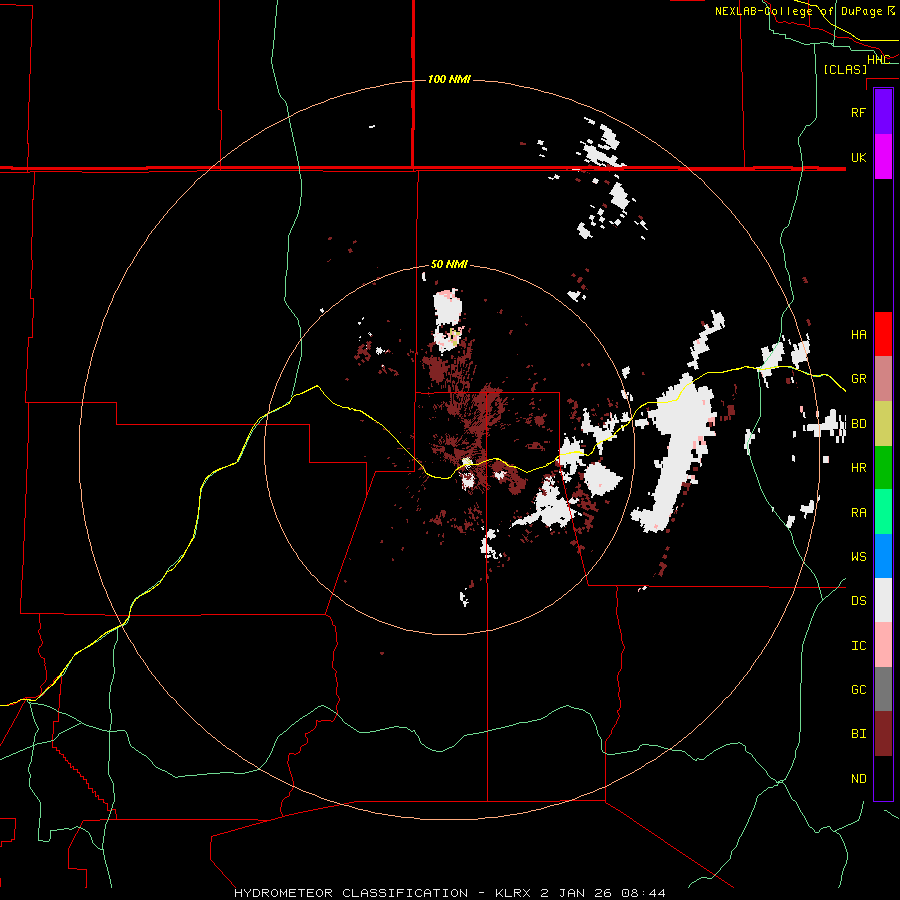Click the dusty pink GR legend swatch

(883, 379)
